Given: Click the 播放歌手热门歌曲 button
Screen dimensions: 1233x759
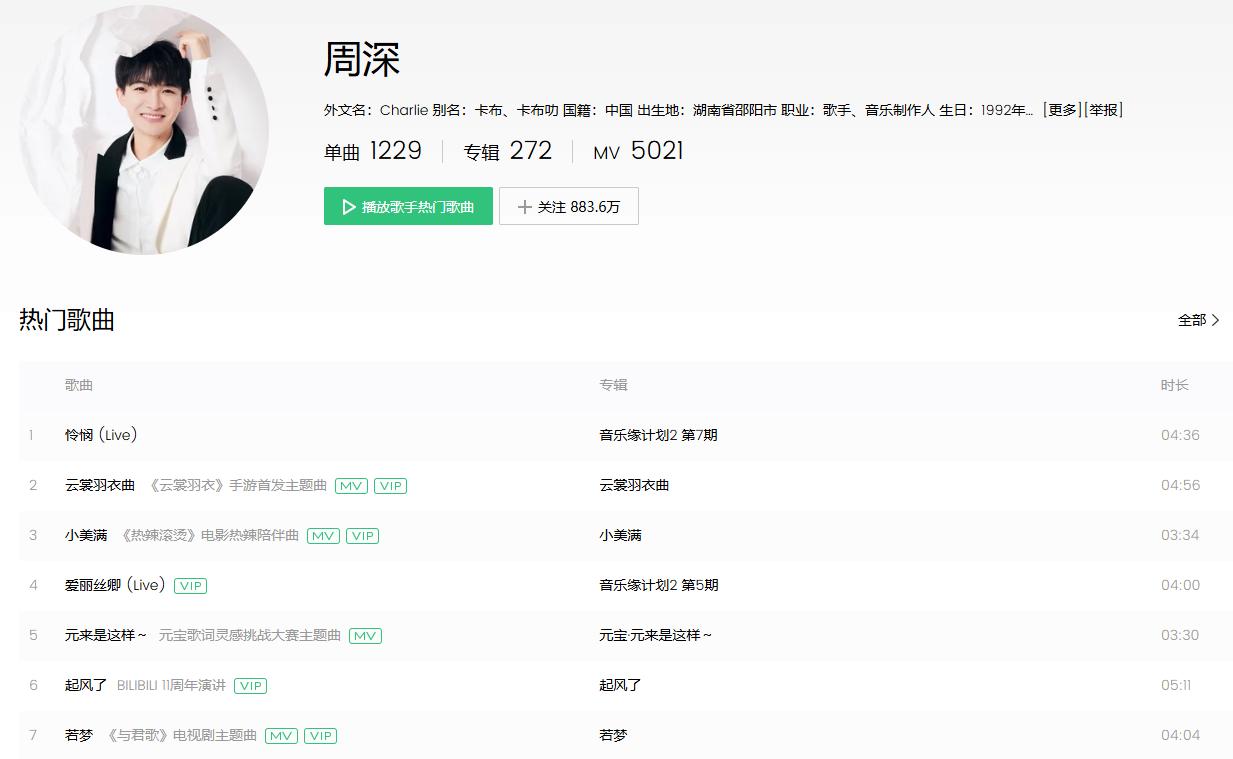Looking at the screenshot, I should 408,206.
